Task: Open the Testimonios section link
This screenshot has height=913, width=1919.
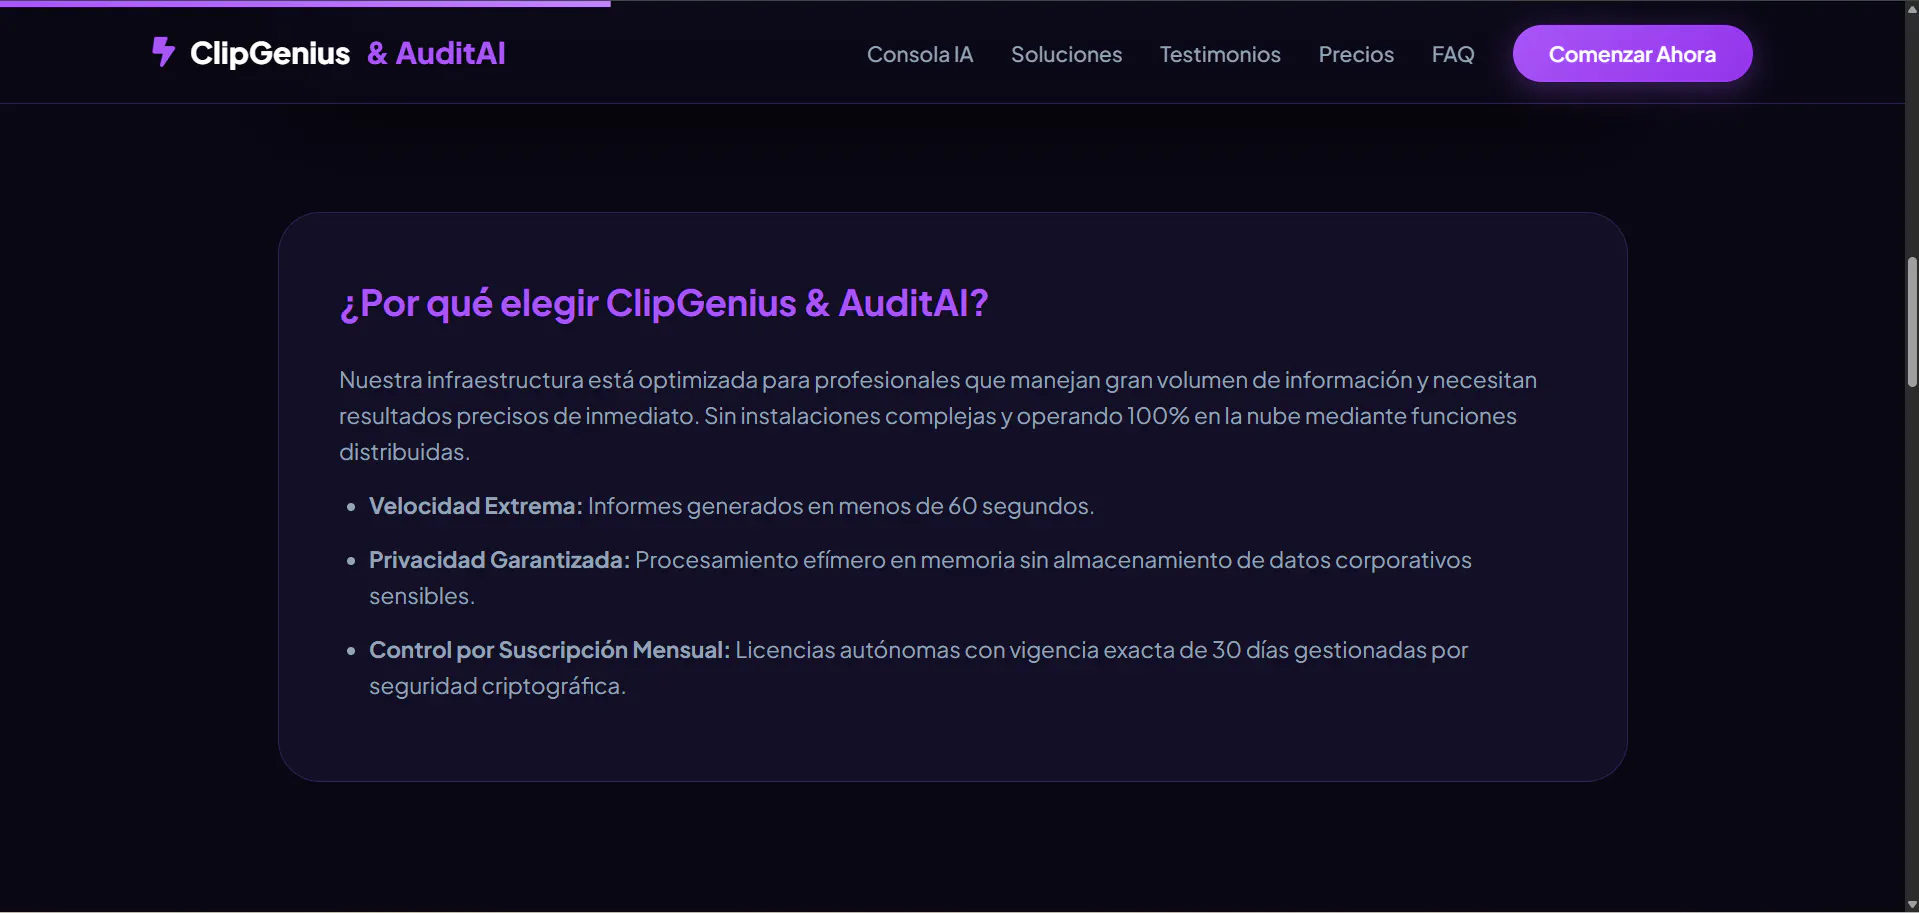Action: pos(1220,54)
